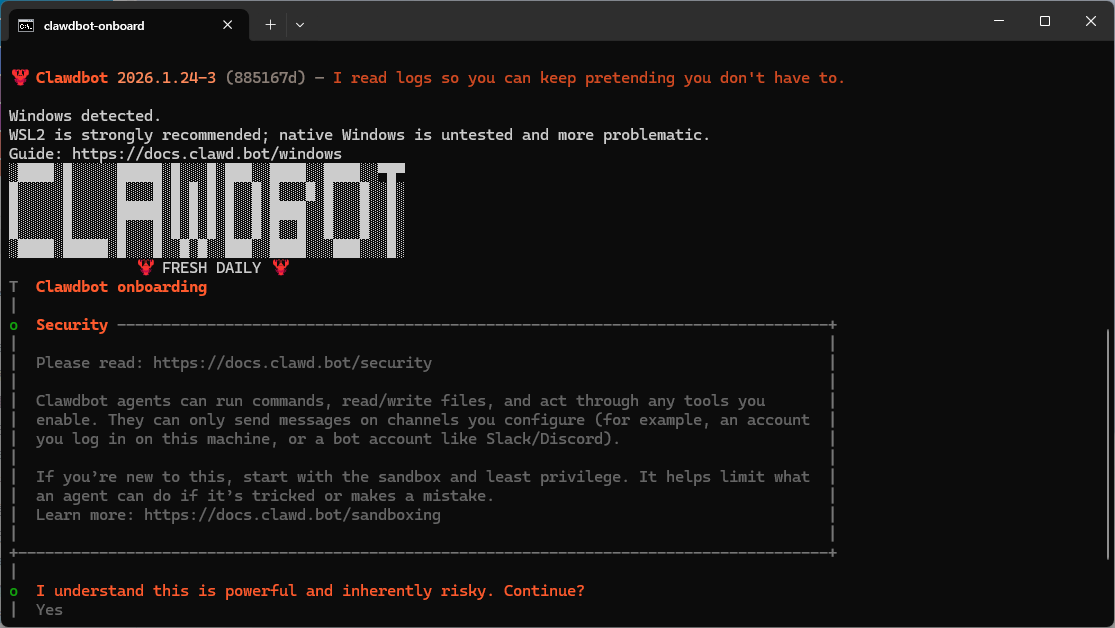Open the docs.clawd.bot/security link
The width and height of the screenshot is (1115, 628).
point(292,363)
